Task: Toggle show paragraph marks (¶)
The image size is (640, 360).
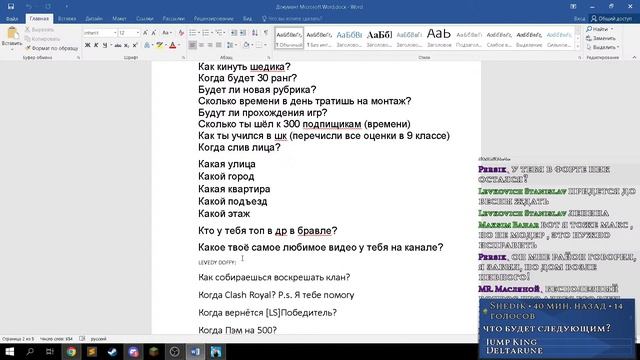Action: tap(266, 33)
